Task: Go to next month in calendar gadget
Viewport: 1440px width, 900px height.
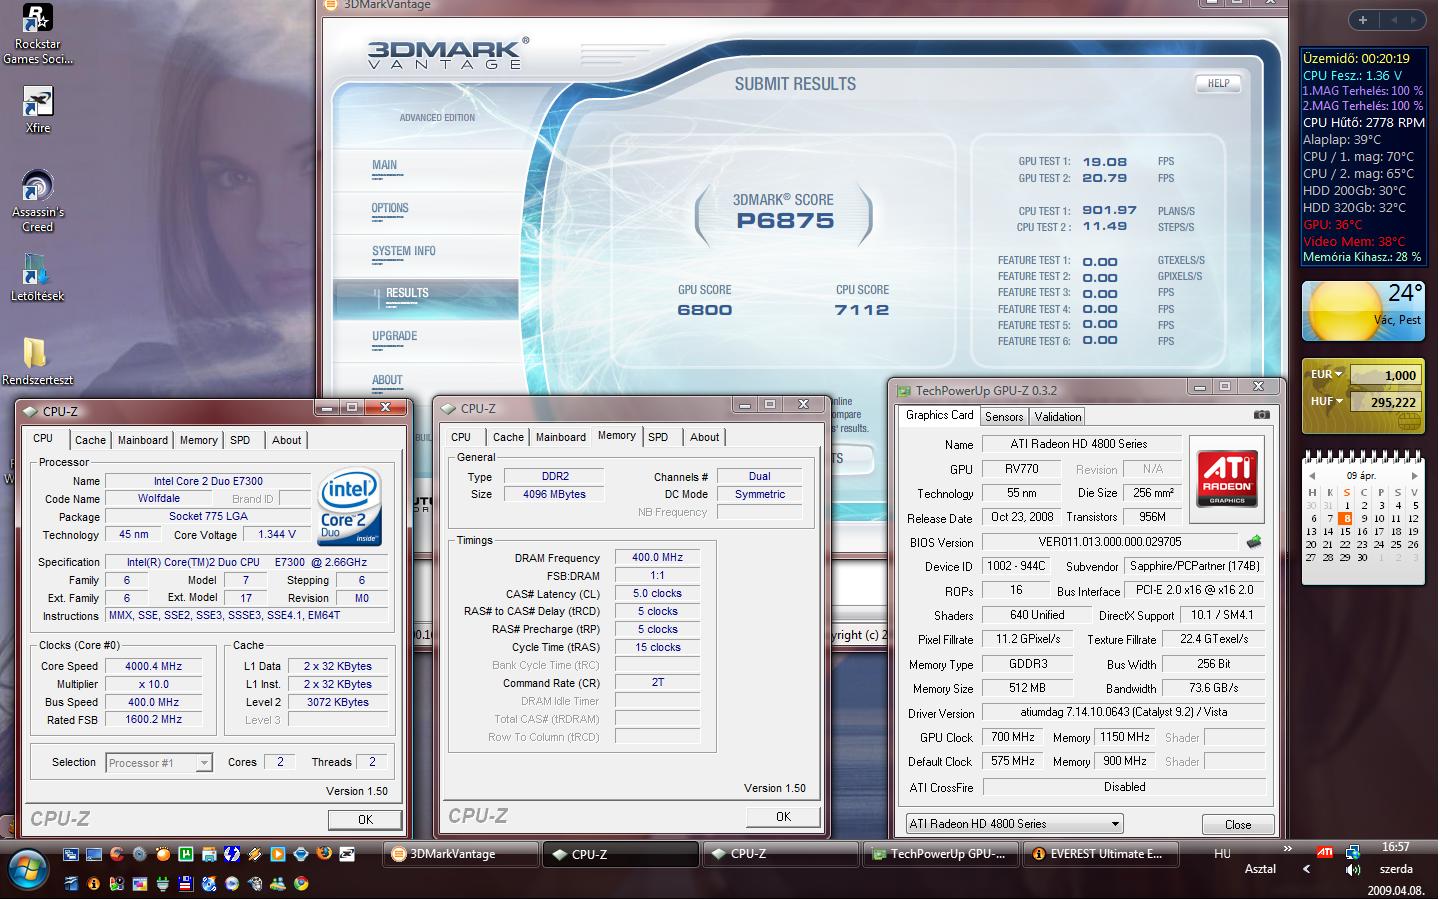Action: 1413,475
